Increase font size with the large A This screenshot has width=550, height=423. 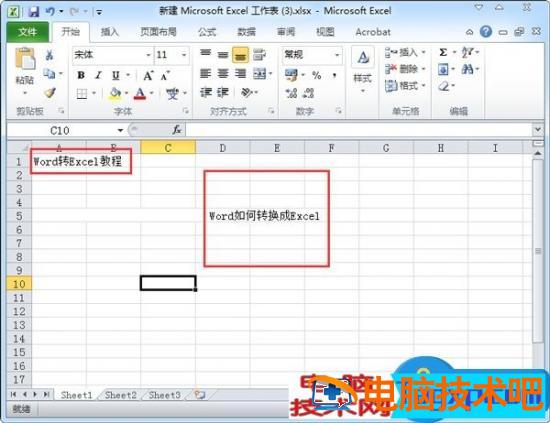[x=148, y=75]
